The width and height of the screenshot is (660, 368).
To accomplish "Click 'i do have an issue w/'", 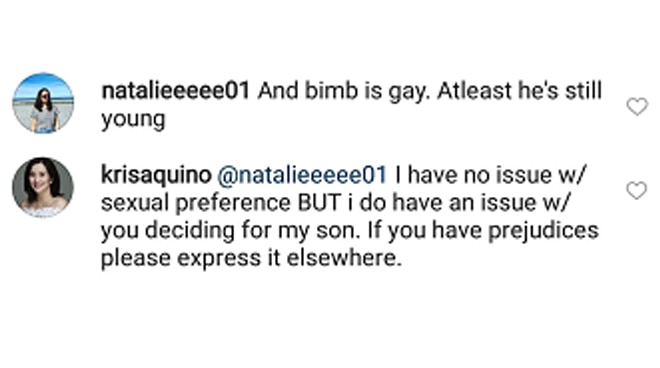I will click(459, 203).
